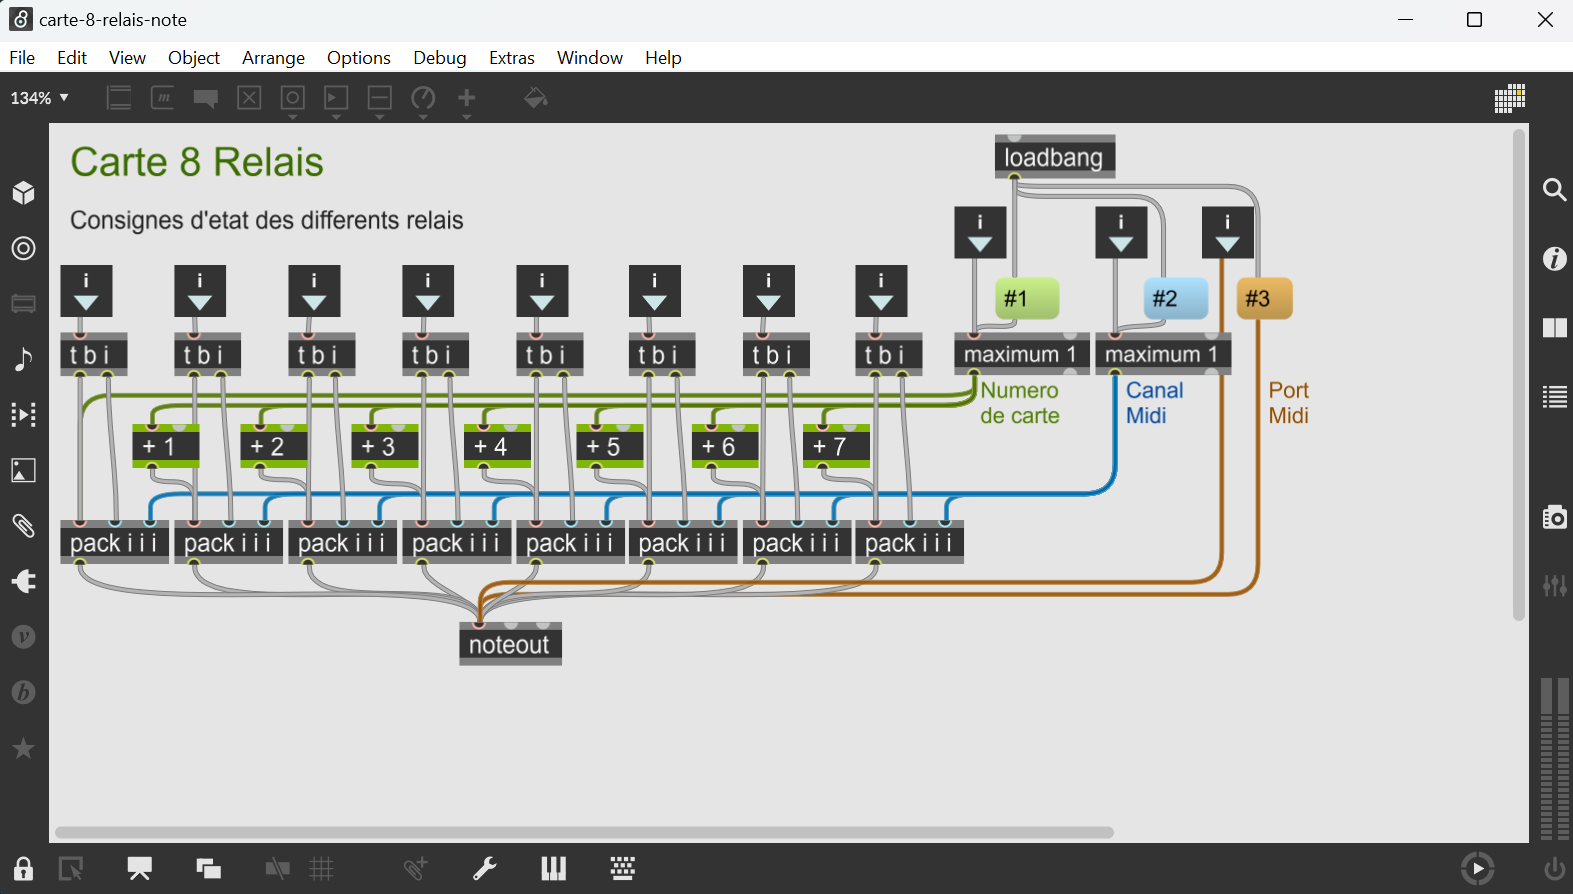Viewport: 1573px width, 894px height.
Task: Click the horizontal scrollbar of the patcher
Action: [584, 832]
